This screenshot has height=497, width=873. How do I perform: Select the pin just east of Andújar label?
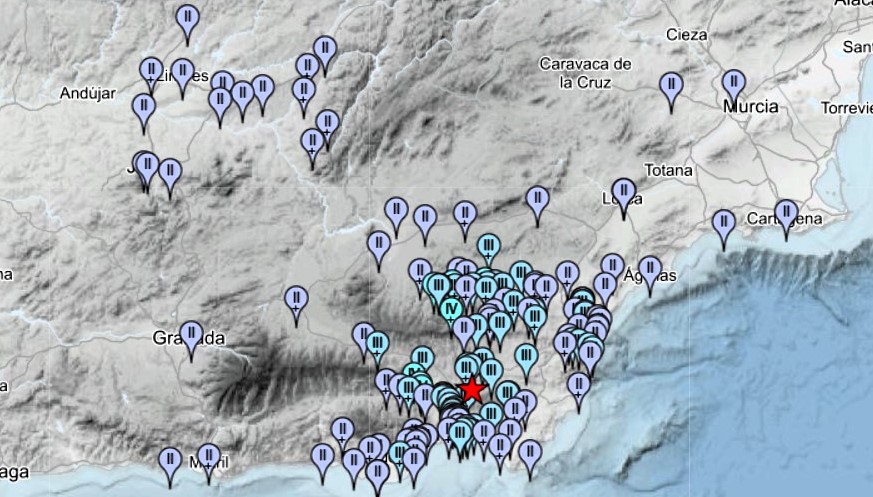click(x=144, y=108)
